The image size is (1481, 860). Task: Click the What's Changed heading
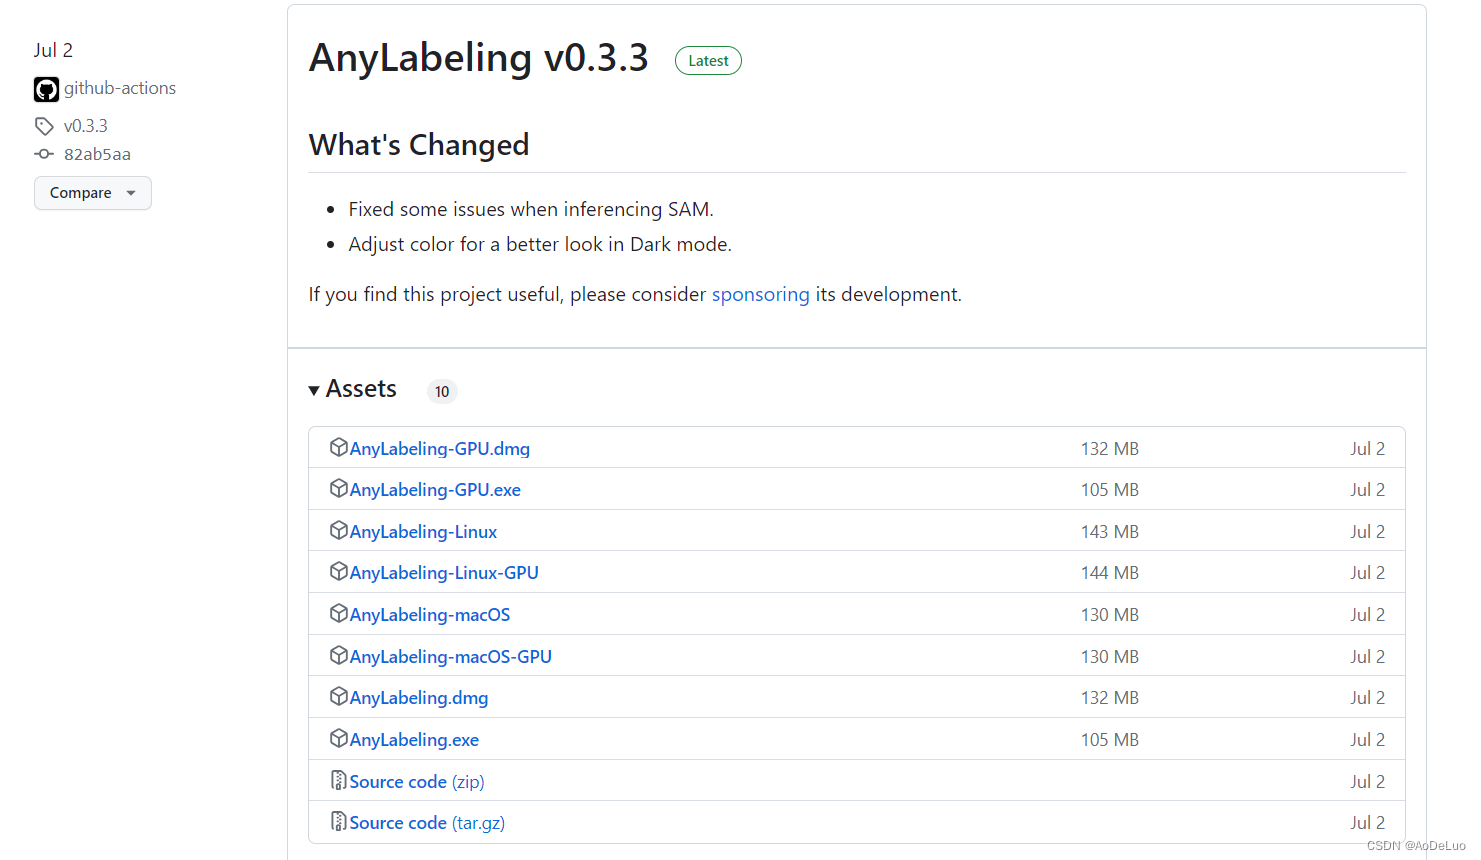point(419,145)
